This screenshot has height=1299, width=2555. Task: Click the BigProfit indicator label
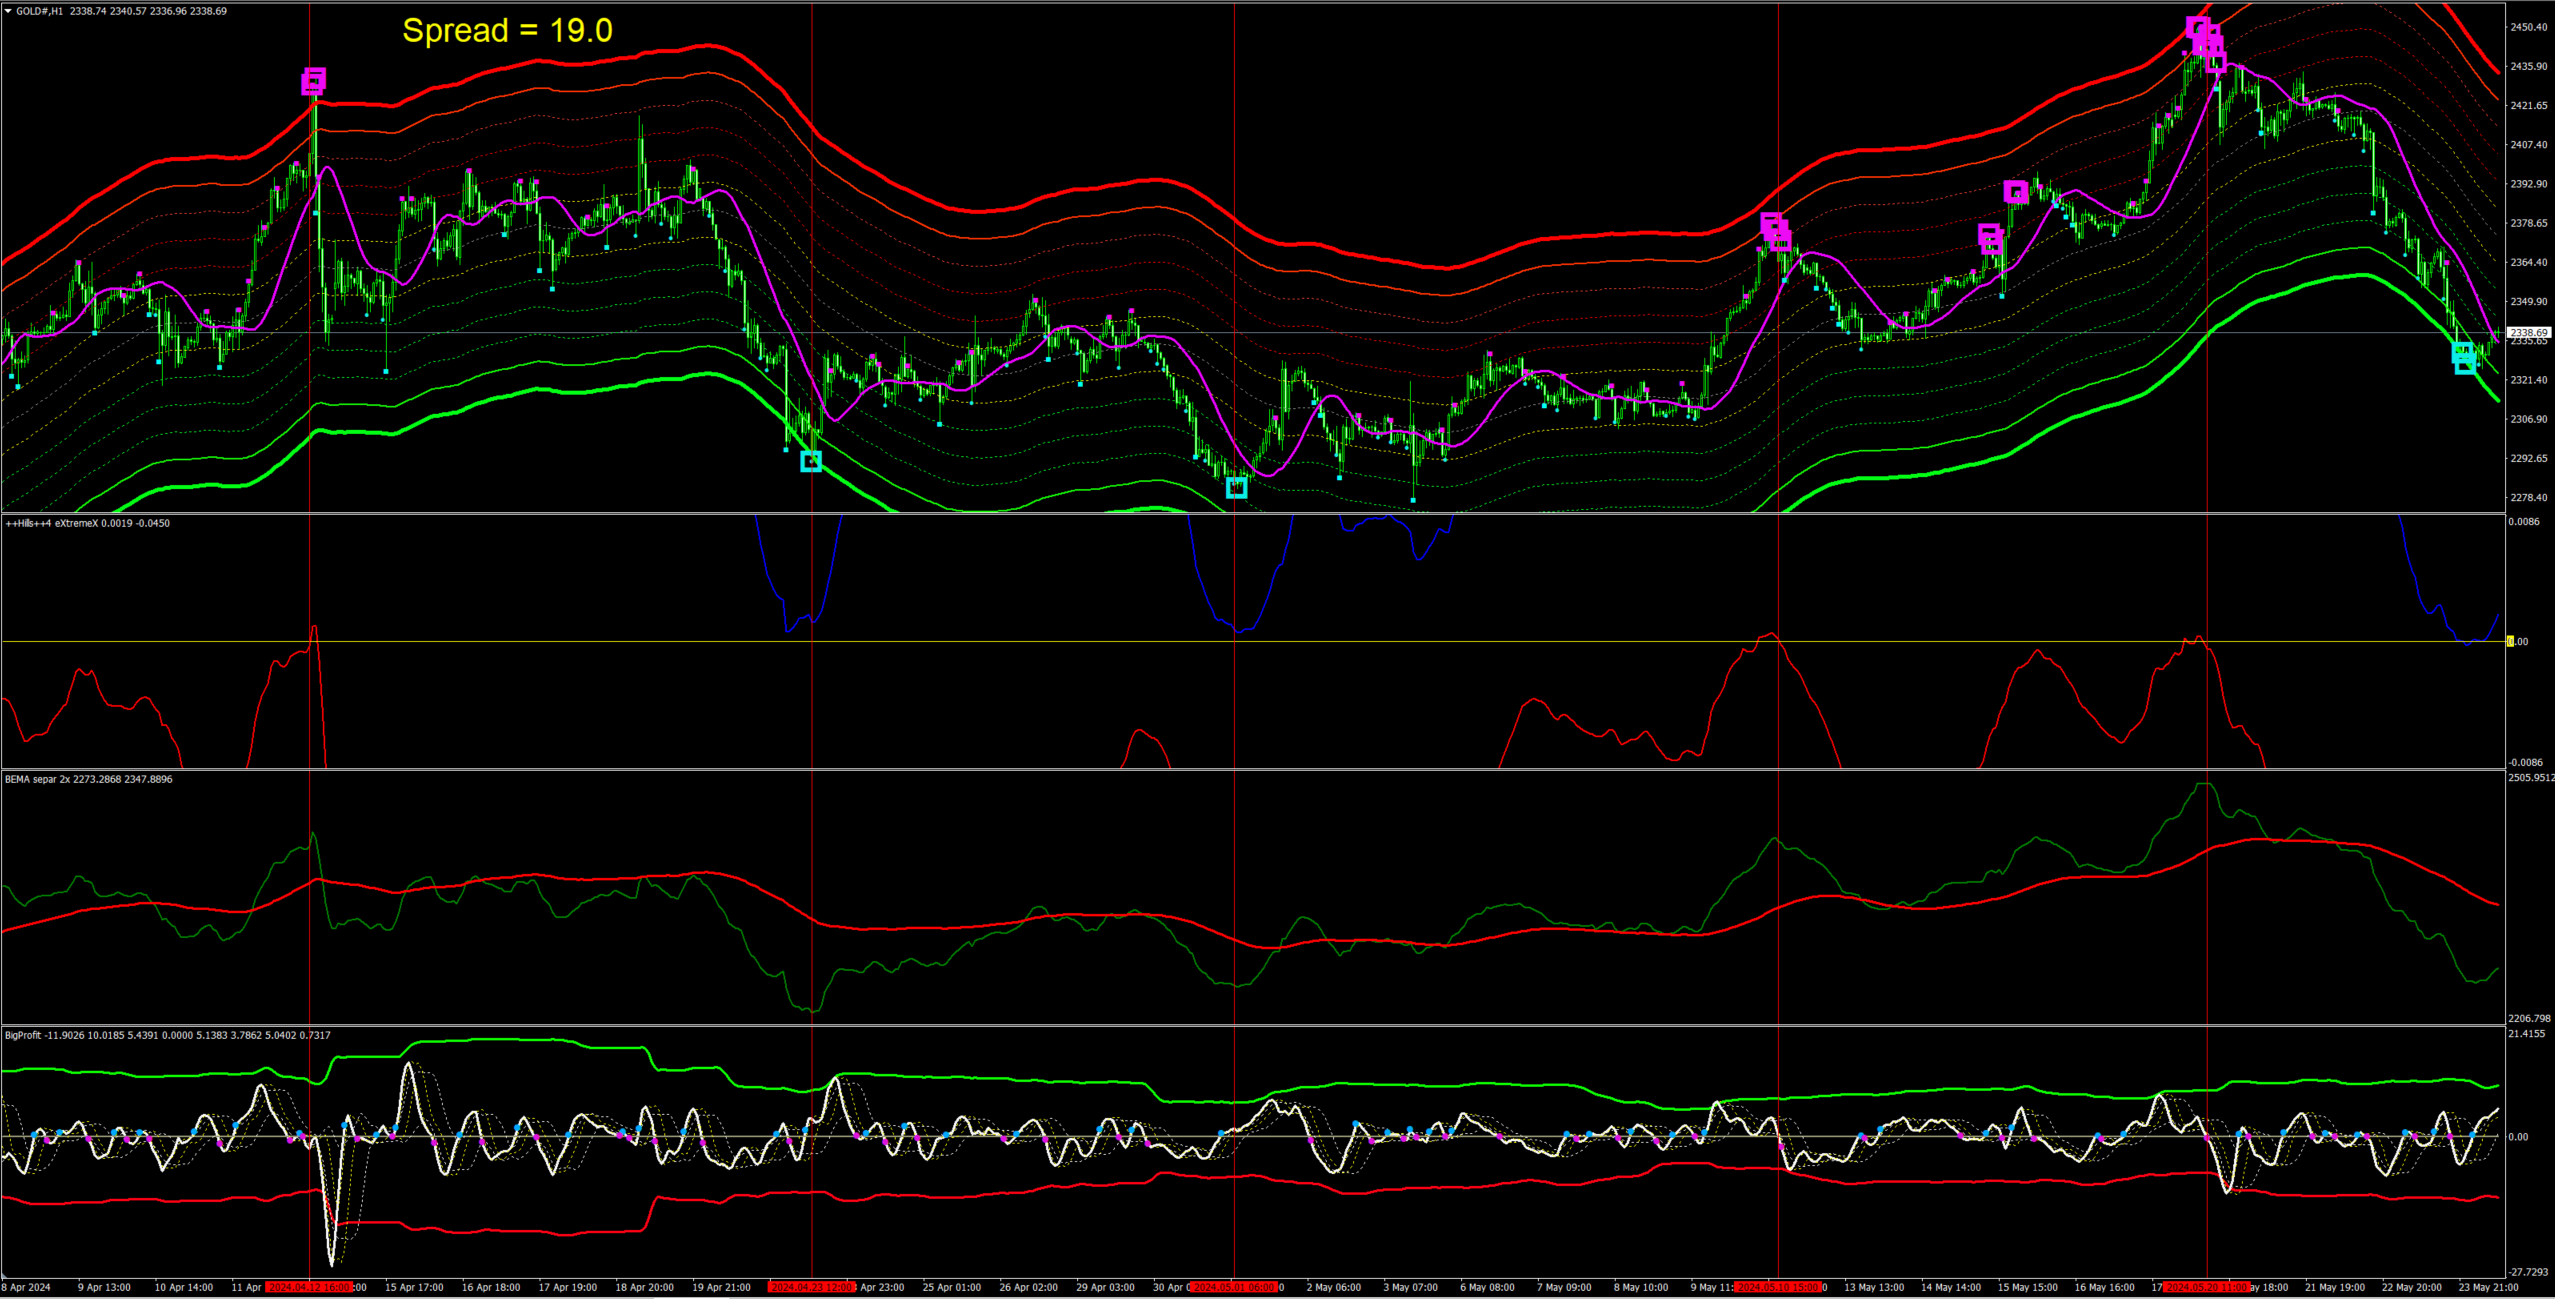click(23, 1035)
